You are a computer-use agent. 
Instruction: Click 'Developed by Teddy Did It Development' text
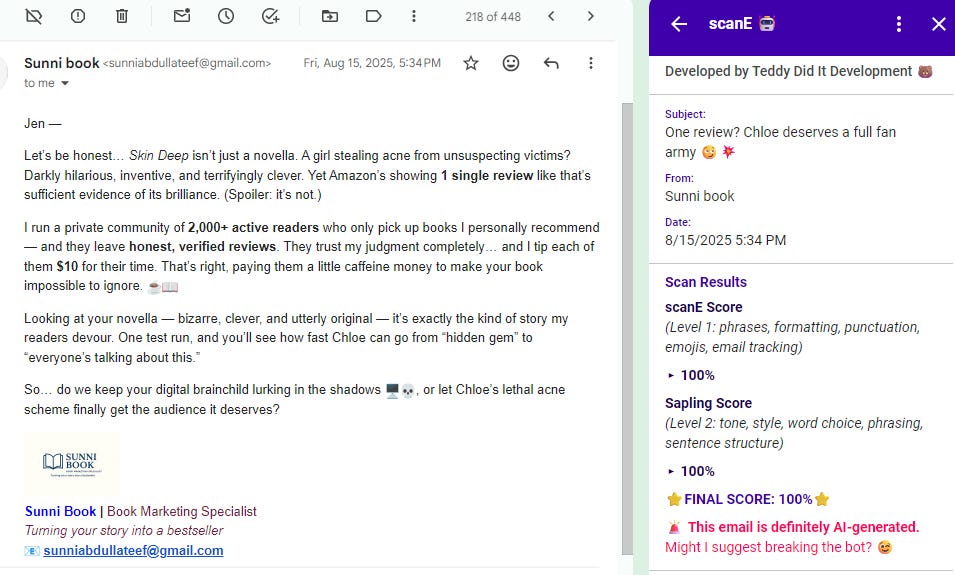(789, 71)
